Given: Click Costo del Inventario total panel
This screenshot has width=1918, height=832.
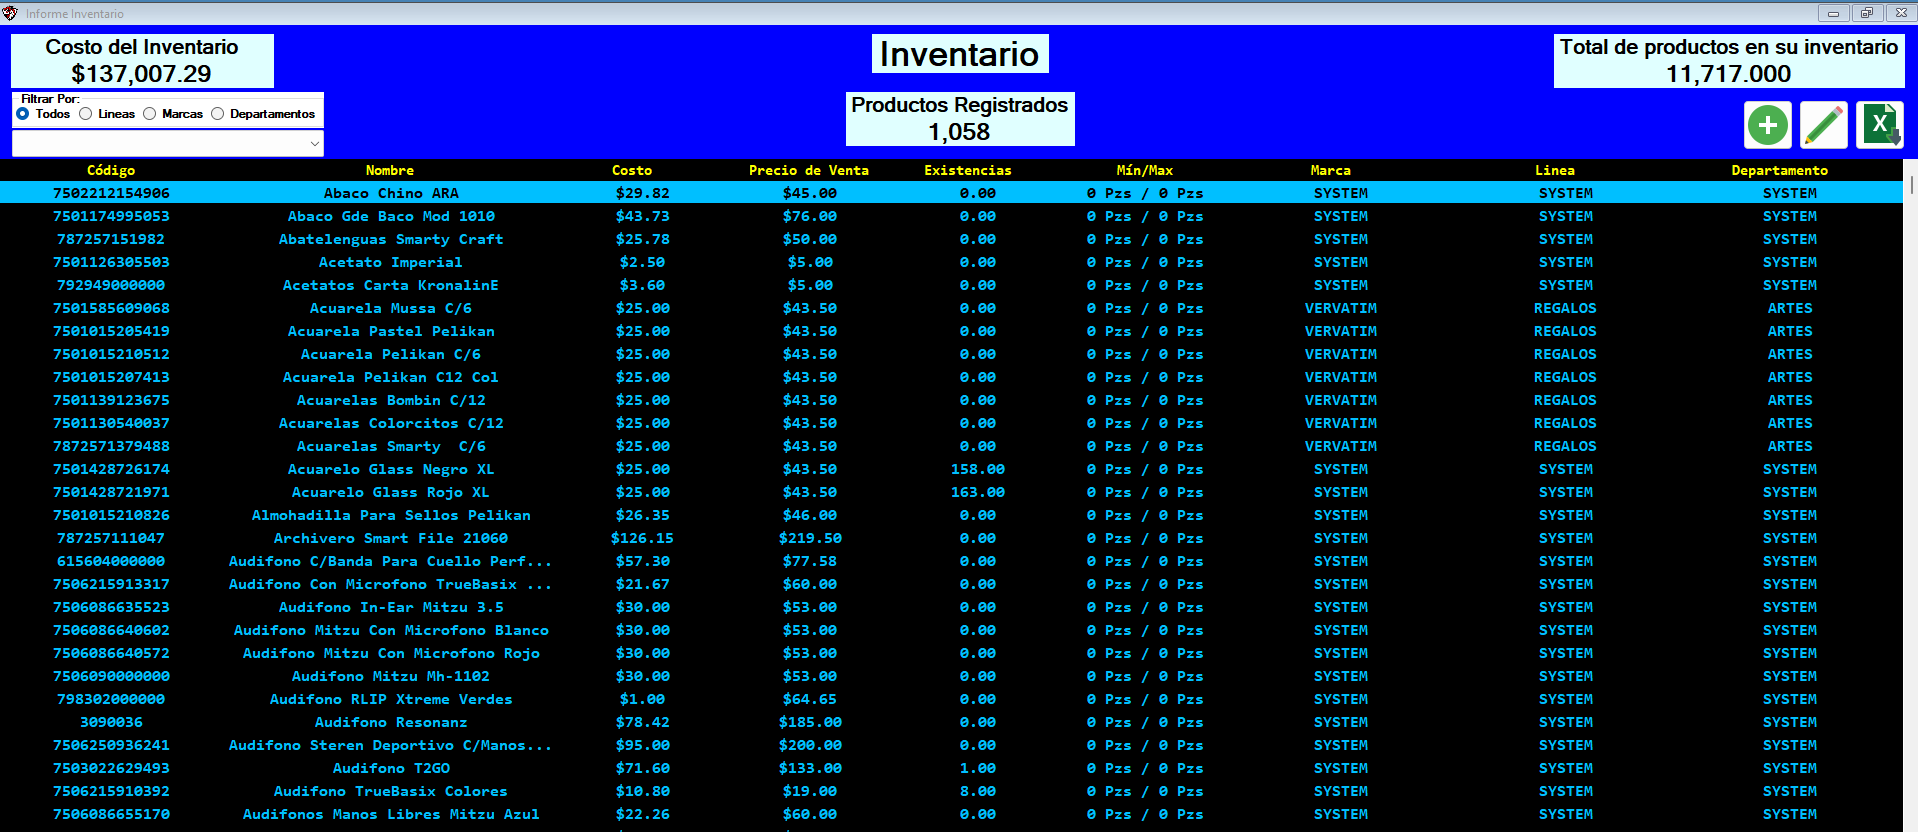Looking at the screenshot, I should [142, 61].
